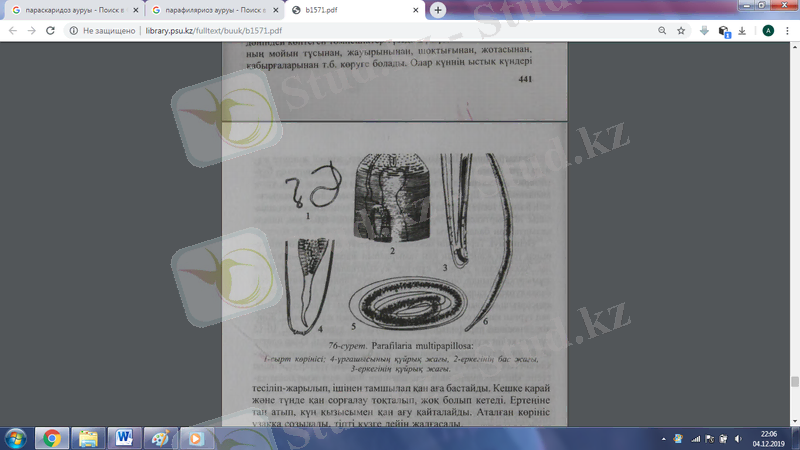Click the vertical scrollbar thumb
This screenshot has width=800, height=450.
795,381
